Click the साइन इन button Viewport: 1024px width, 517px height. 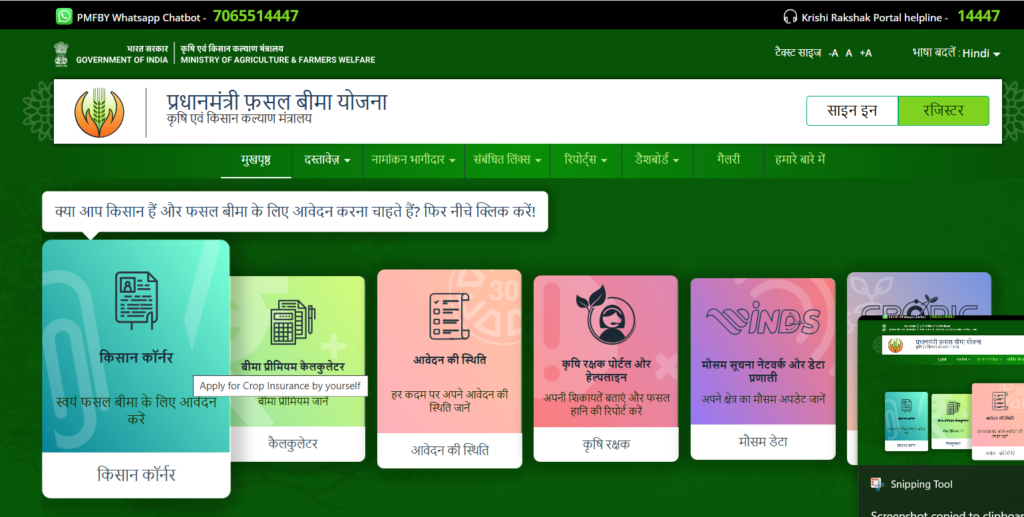[x=852, y=111]
